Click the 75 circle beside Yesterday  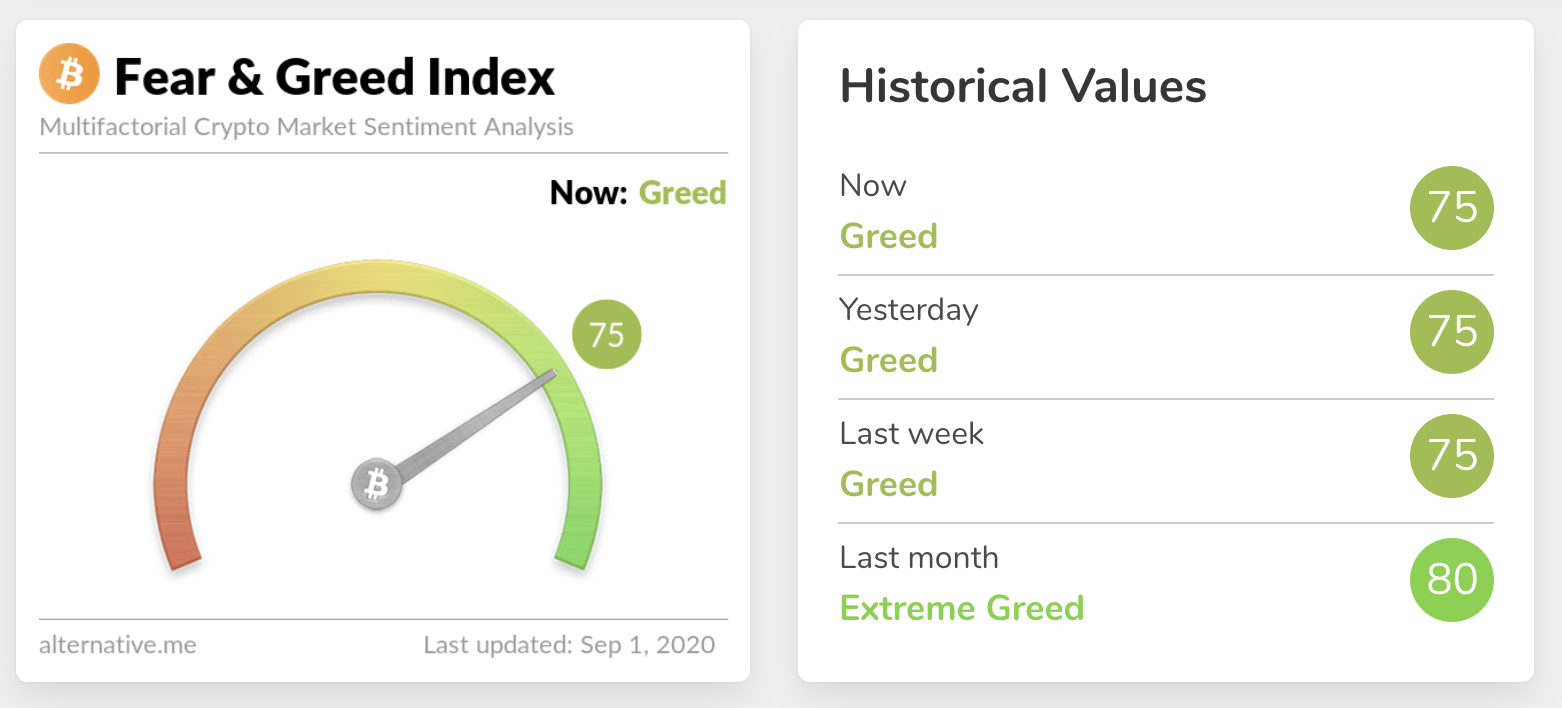[1451, 332]
